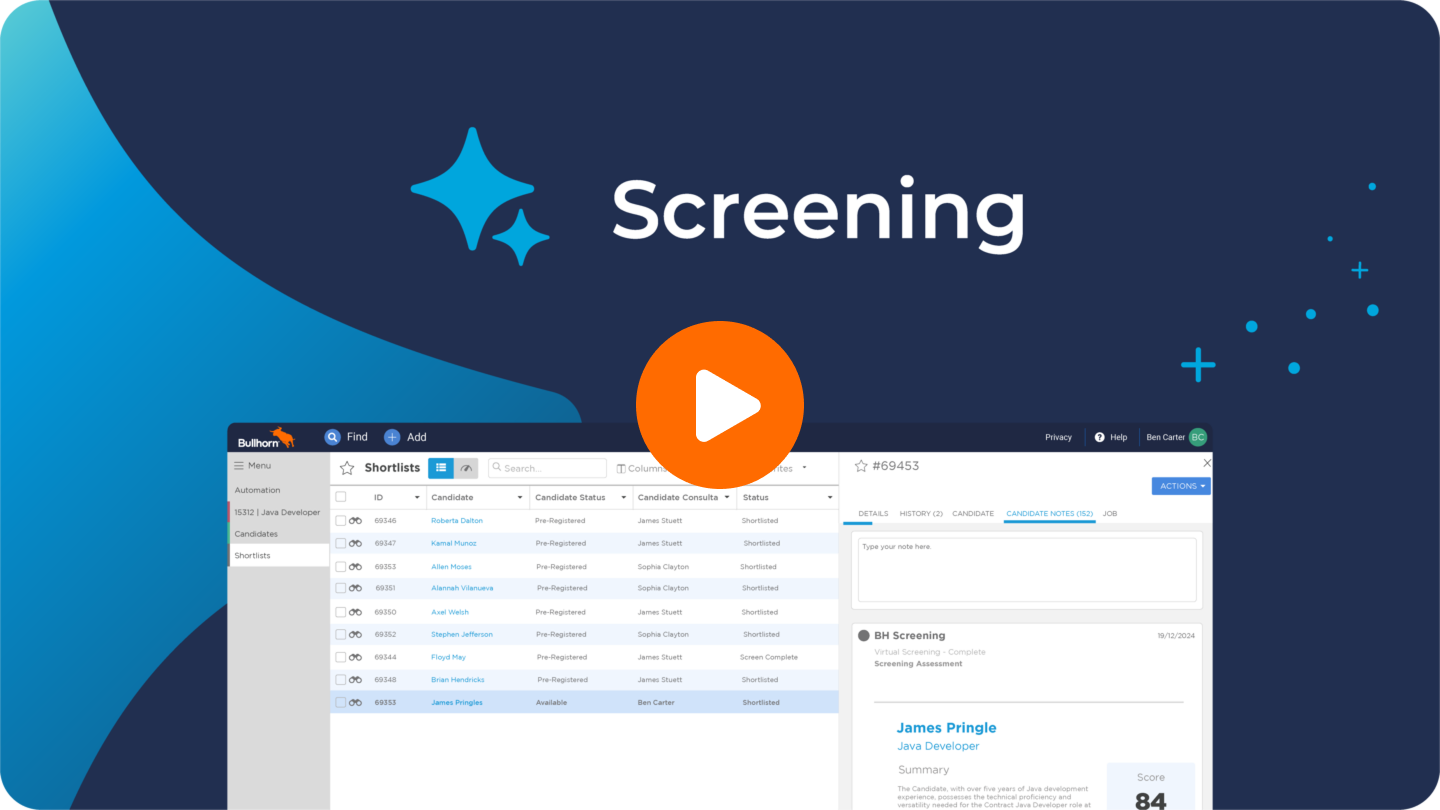
Task: Check the Floyd May row checkbox
Action: 341,658
